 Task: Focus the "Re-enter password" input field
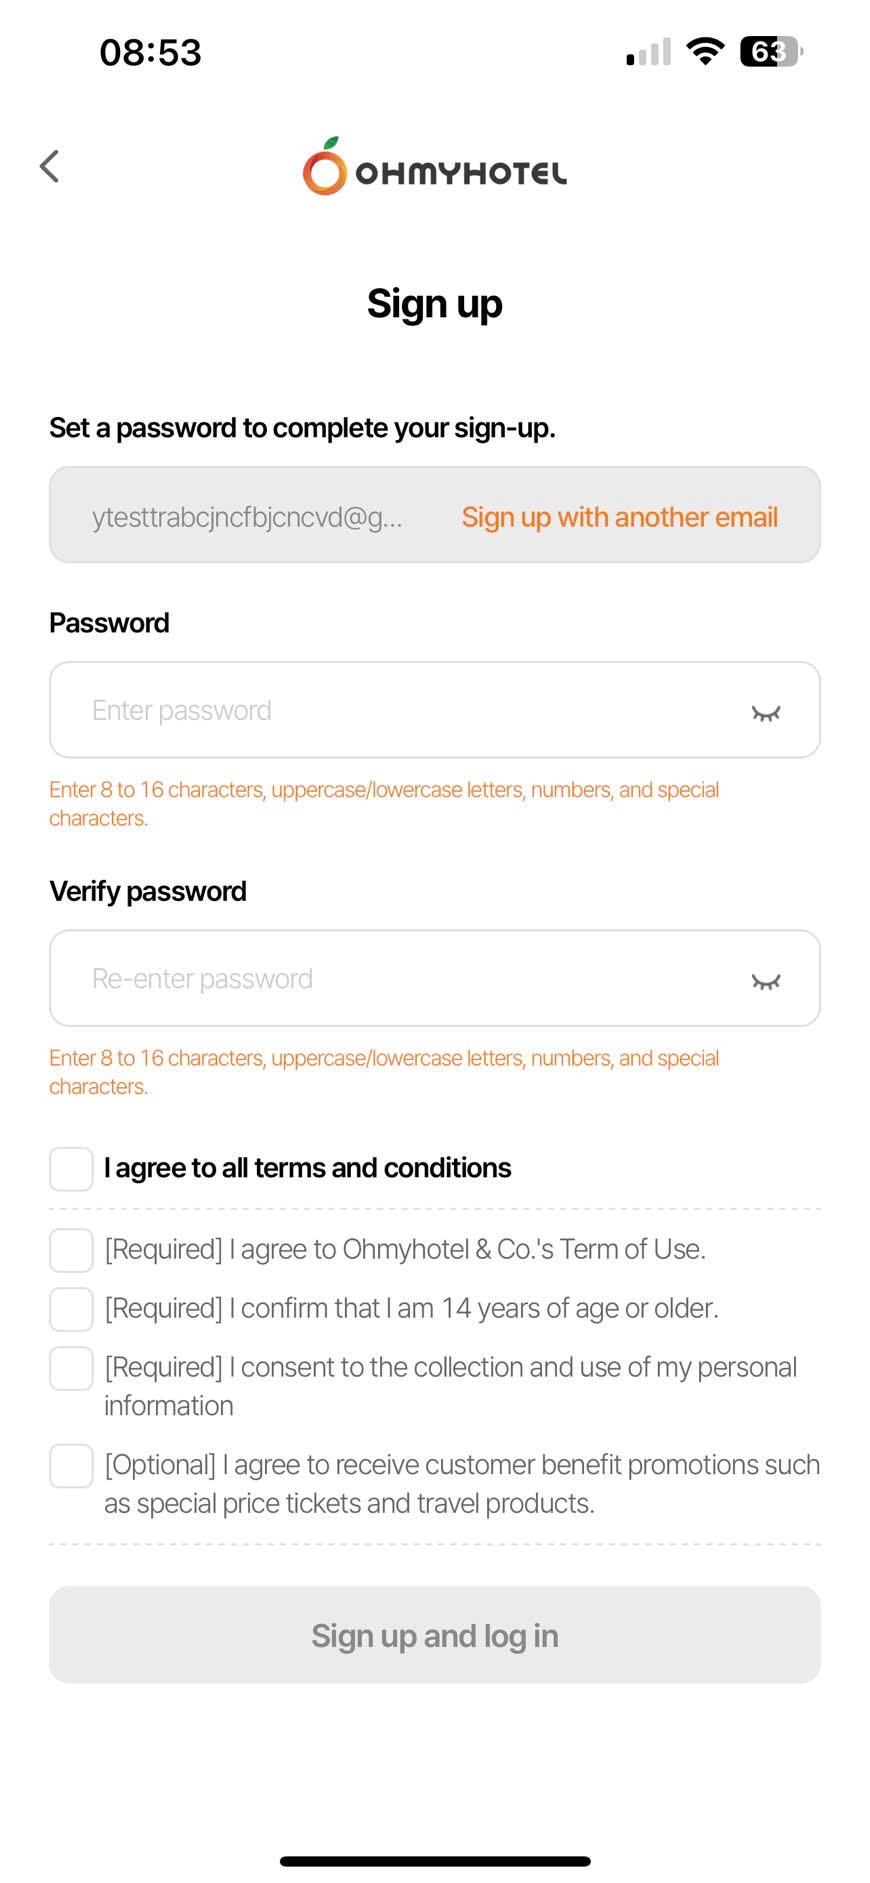tap(400, 978)
